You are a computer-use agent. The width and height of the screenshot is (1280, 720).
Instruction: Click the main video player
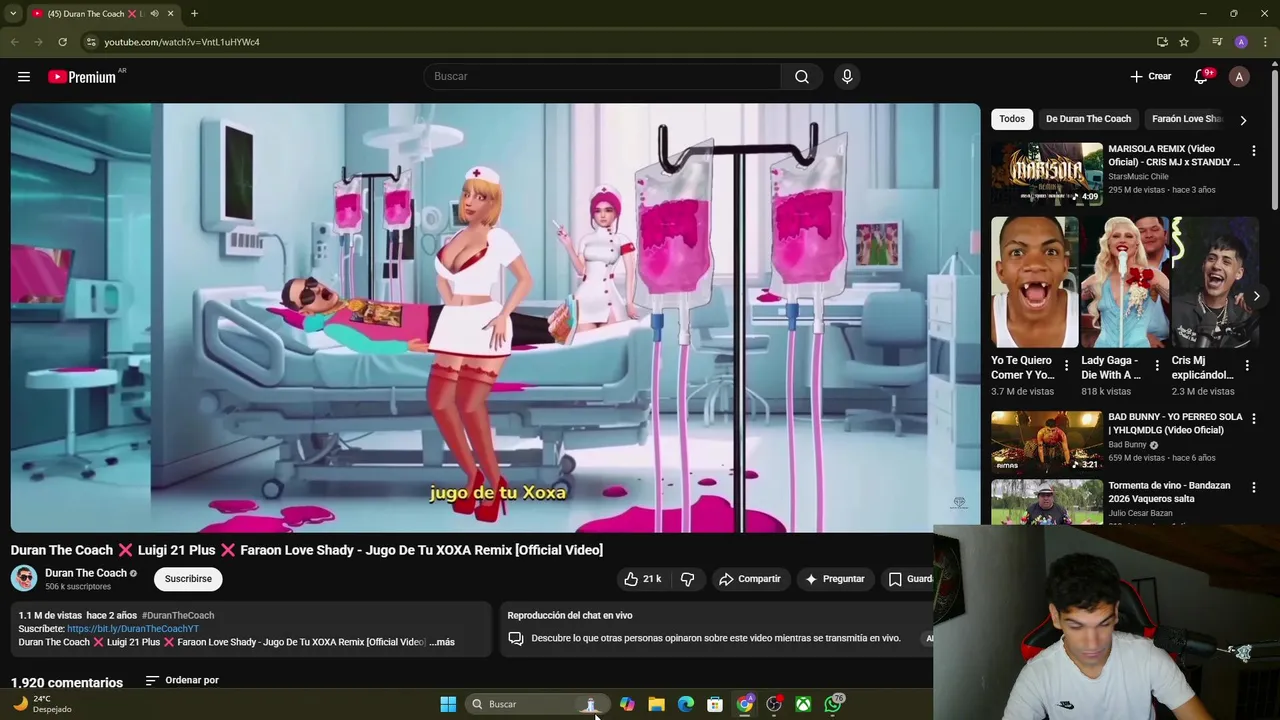[x=495, y=317]
